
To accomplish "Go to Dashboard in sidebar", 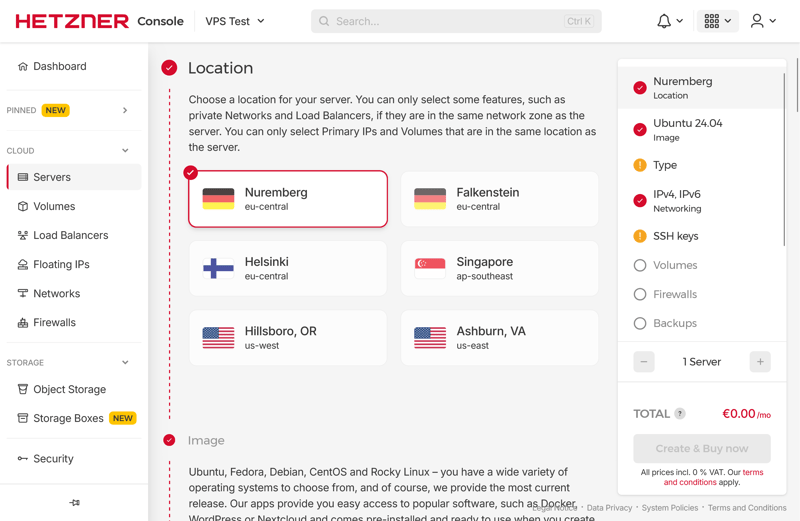I will 59,66.
